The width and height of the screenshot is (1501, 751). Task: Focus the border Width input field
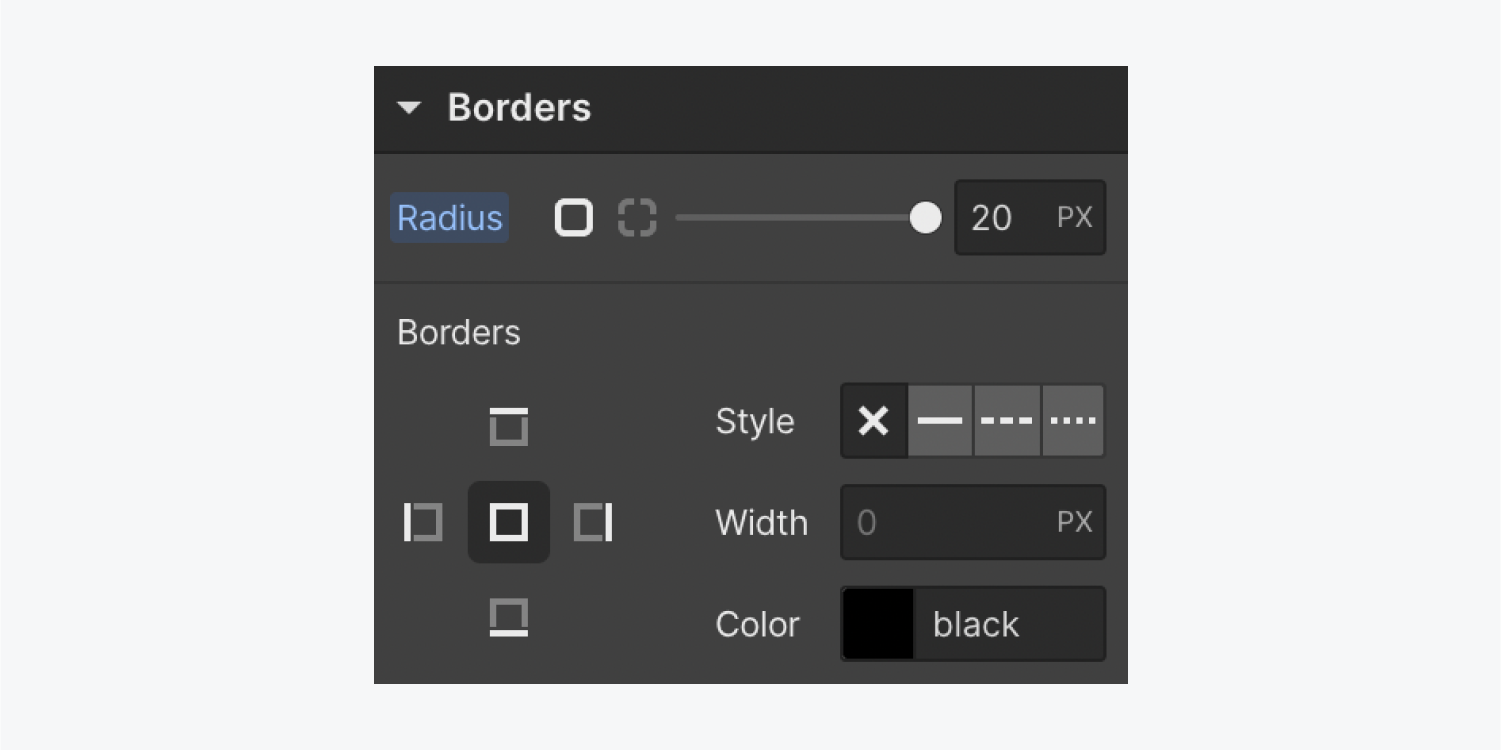[973, 522]
